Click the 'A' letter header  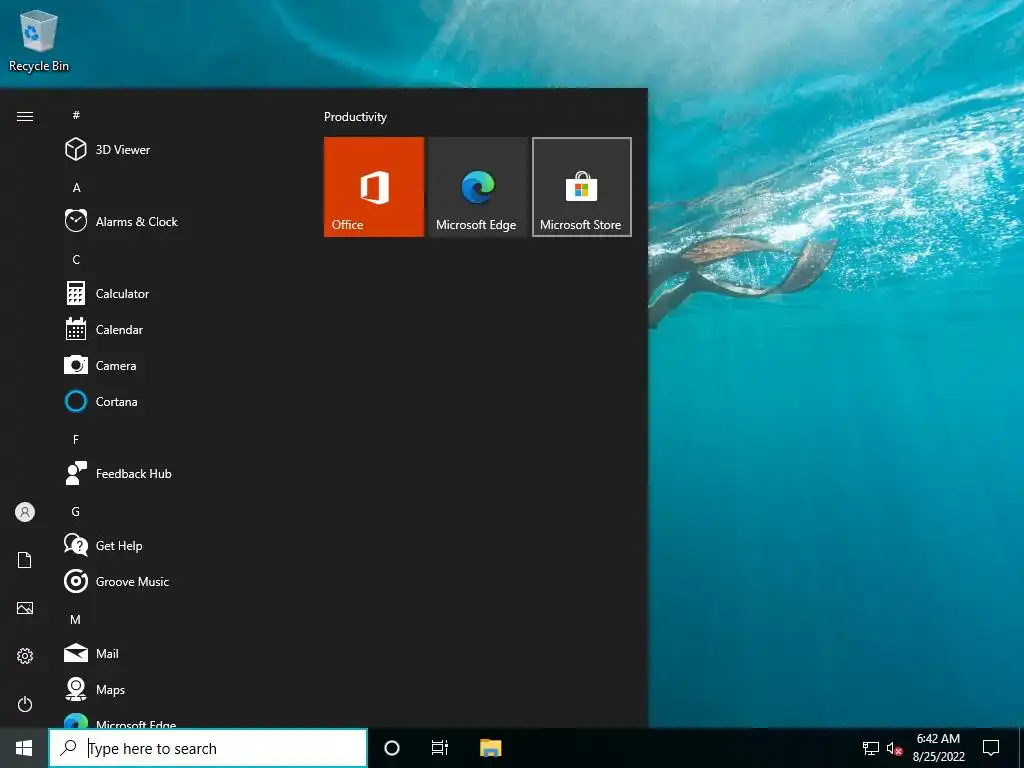(76, 187)
